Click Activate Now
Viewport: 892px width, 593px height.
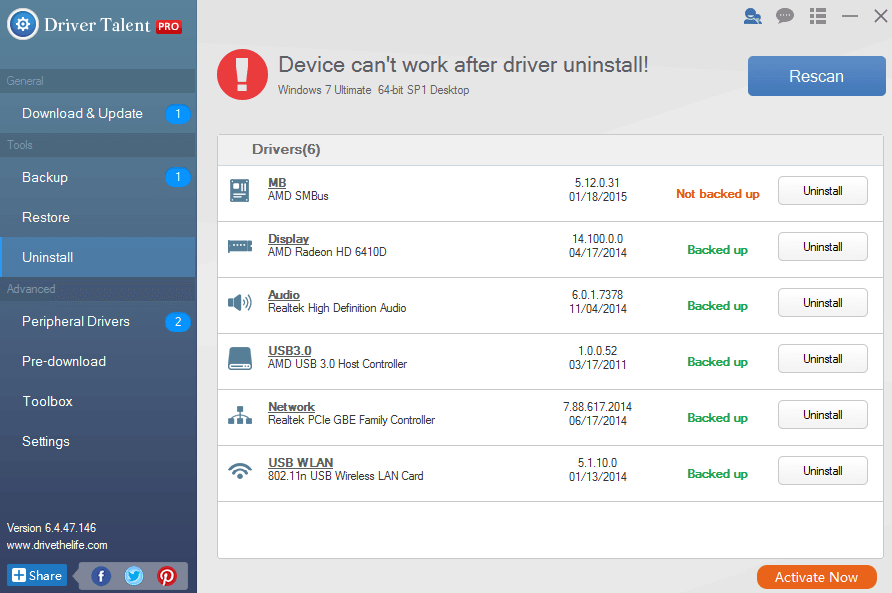tap(816, 577)
